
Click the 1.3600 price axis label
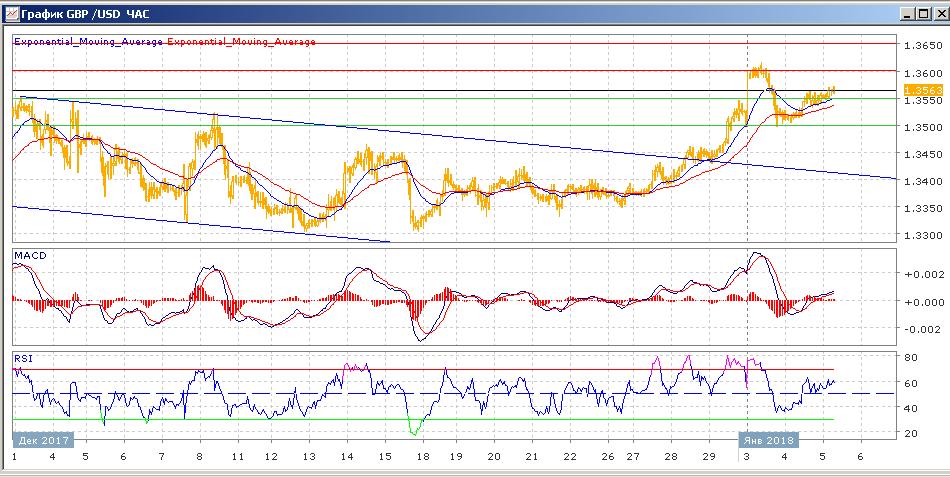923,73
